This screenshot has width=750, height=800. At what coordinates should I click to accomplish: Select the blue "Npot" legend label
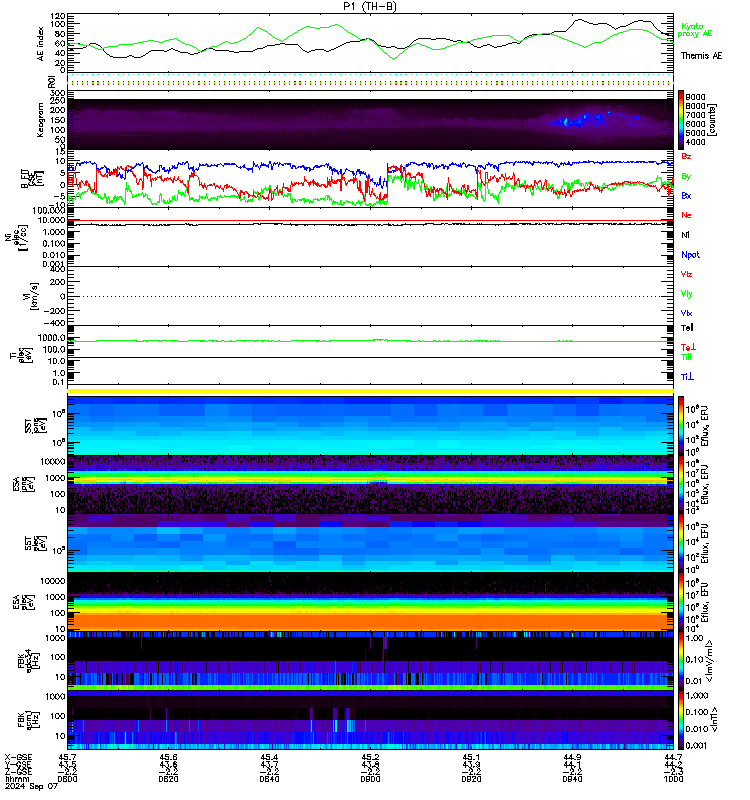pos(690,255)
